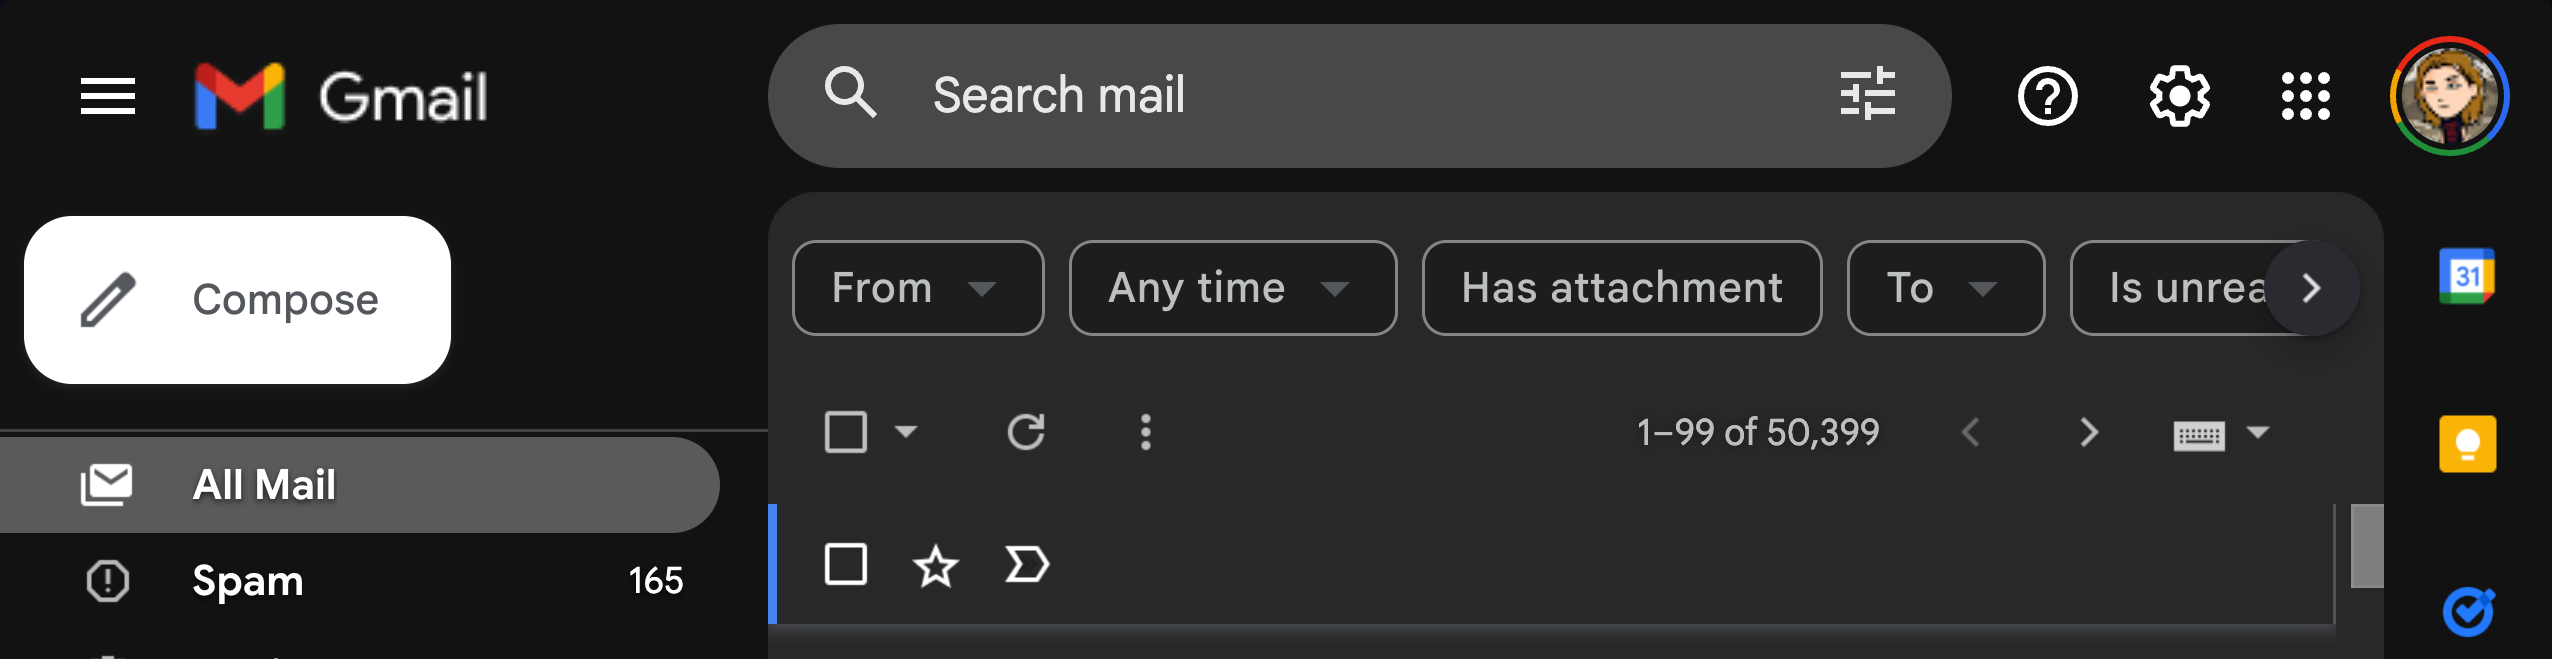
Task: Tick the select all checkbox
Action: [846, 432]
